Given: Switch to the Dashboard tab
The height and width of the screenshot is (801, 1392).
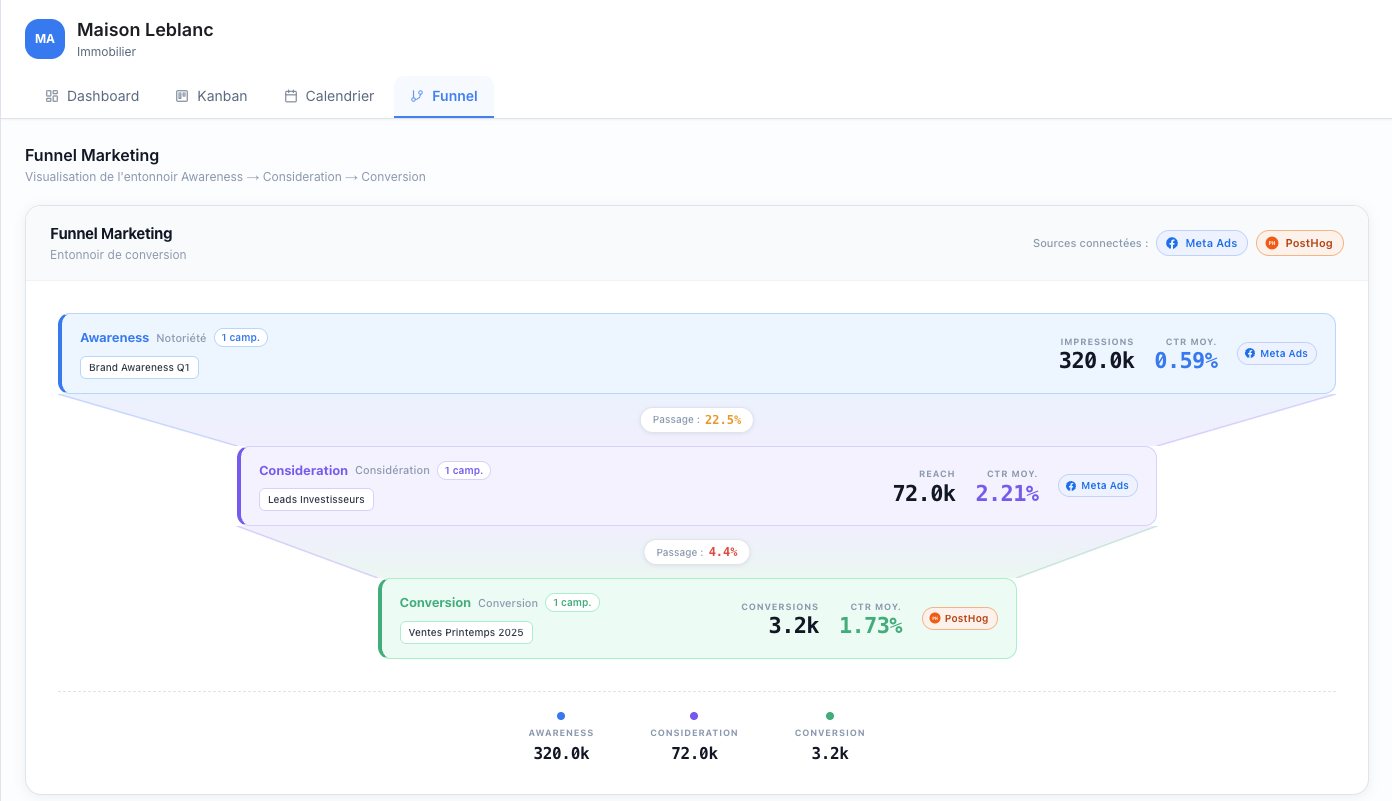Looking at the screenshot, I should (91, 96).
